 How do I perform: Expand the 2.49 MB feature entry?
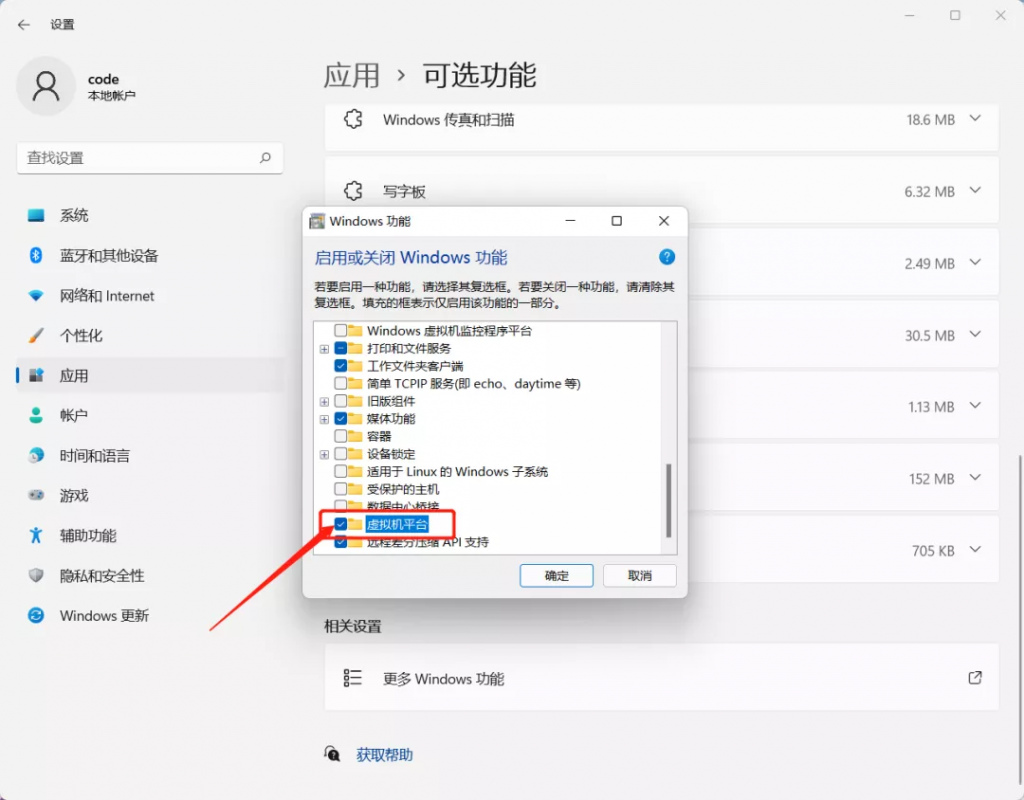(x=975, y=263)
